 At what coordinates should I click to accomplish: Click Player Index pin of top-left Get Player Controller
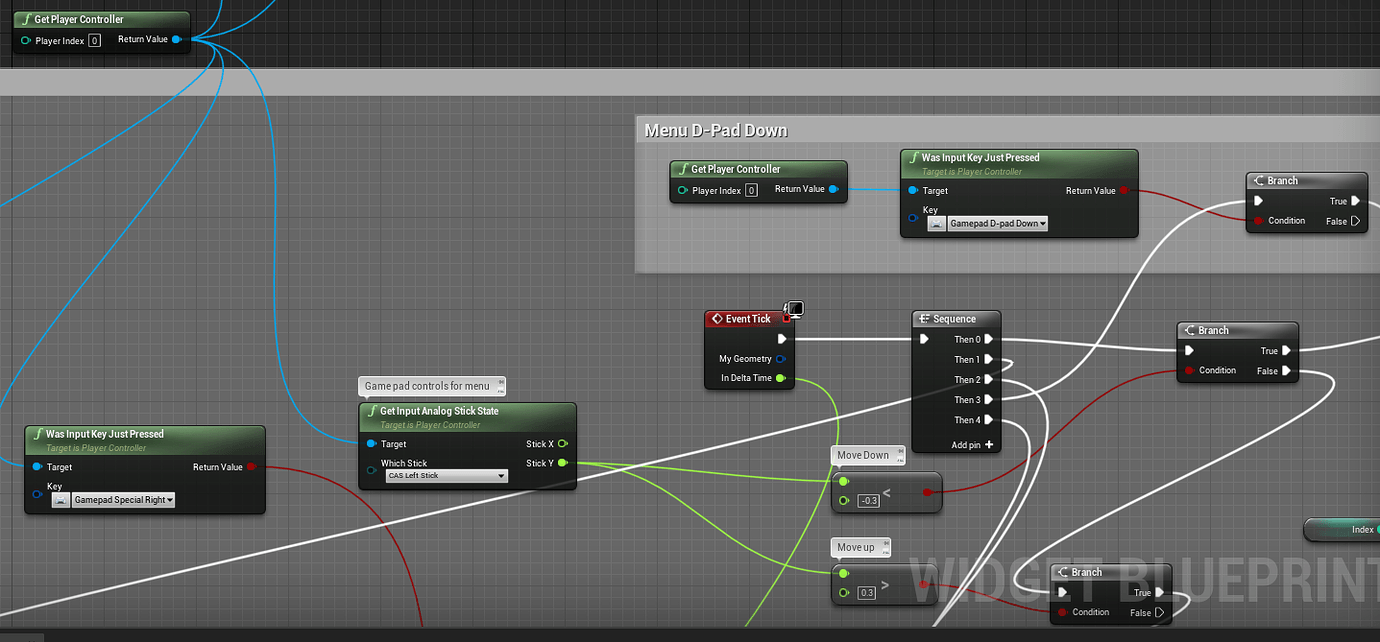[26, 41]
